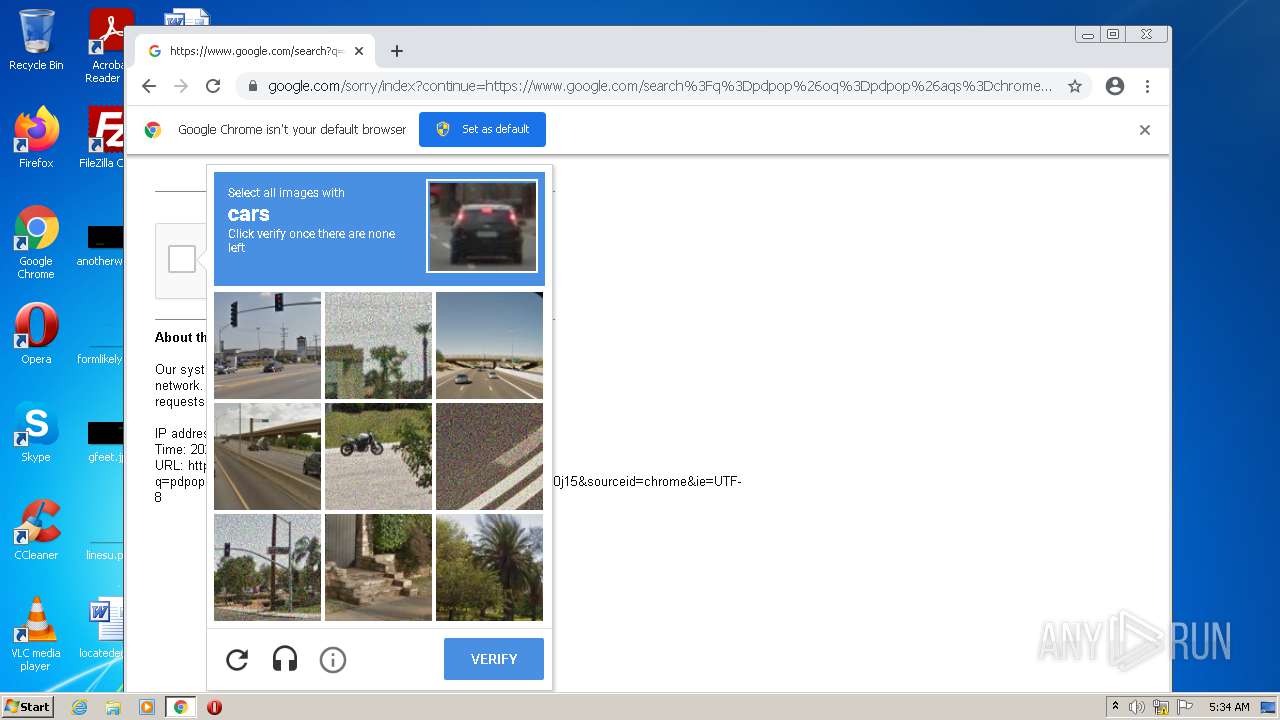Open the volume speaker tray icon

pyautogui.click(x=1137, y=707)
